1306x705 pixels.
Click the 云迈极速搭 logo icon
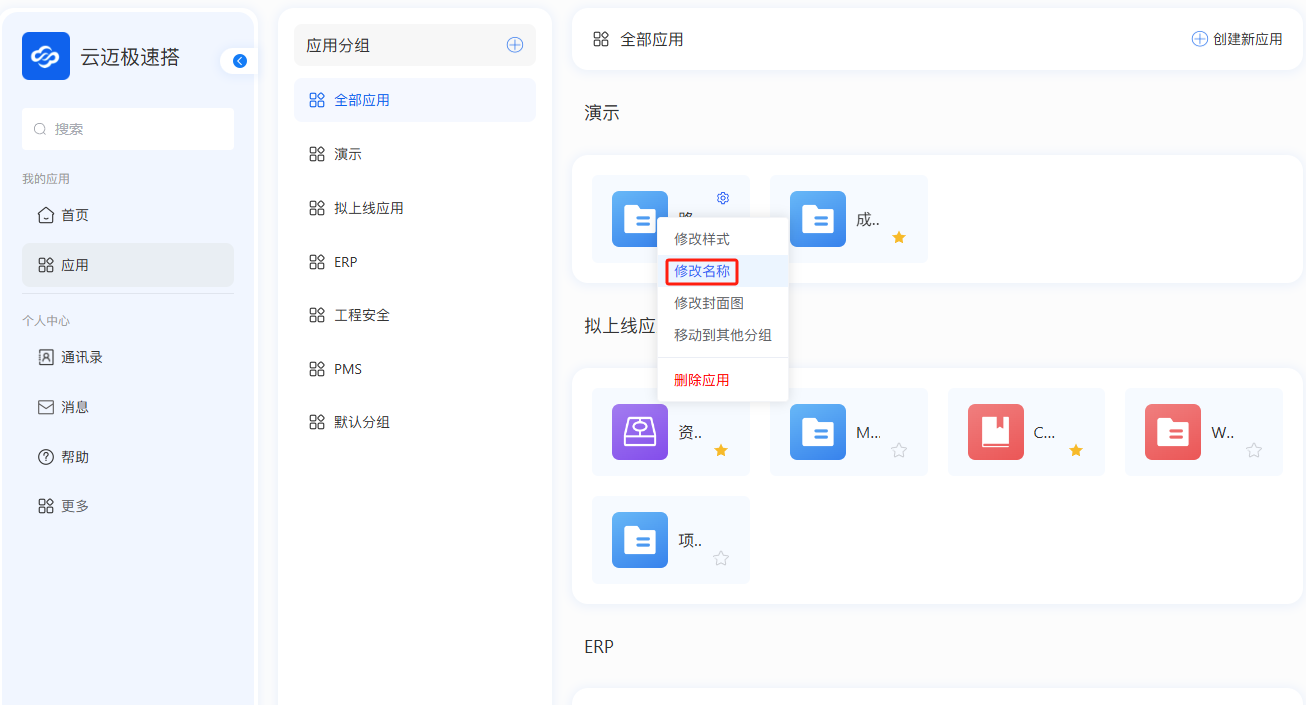tap(46, 56)
